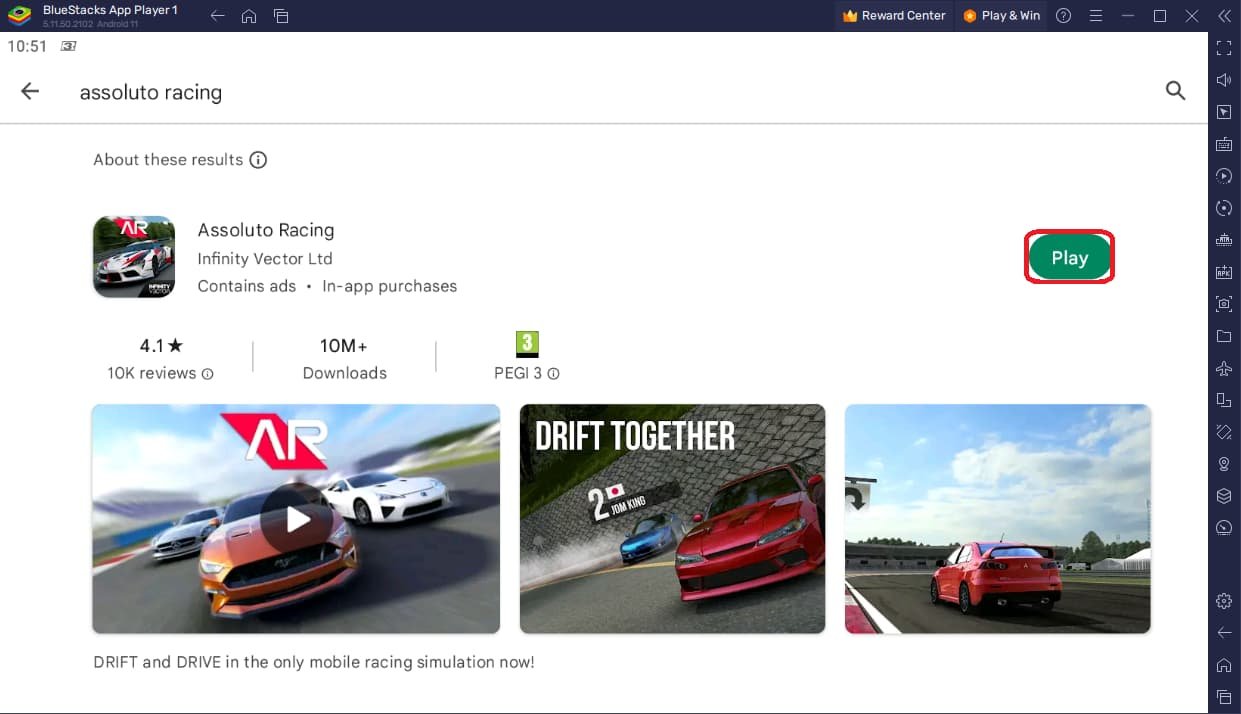Collapse the BlueStacks side toolbar
The width and height of the screenshot is (1241, 714).
(x=1223, y=16)
